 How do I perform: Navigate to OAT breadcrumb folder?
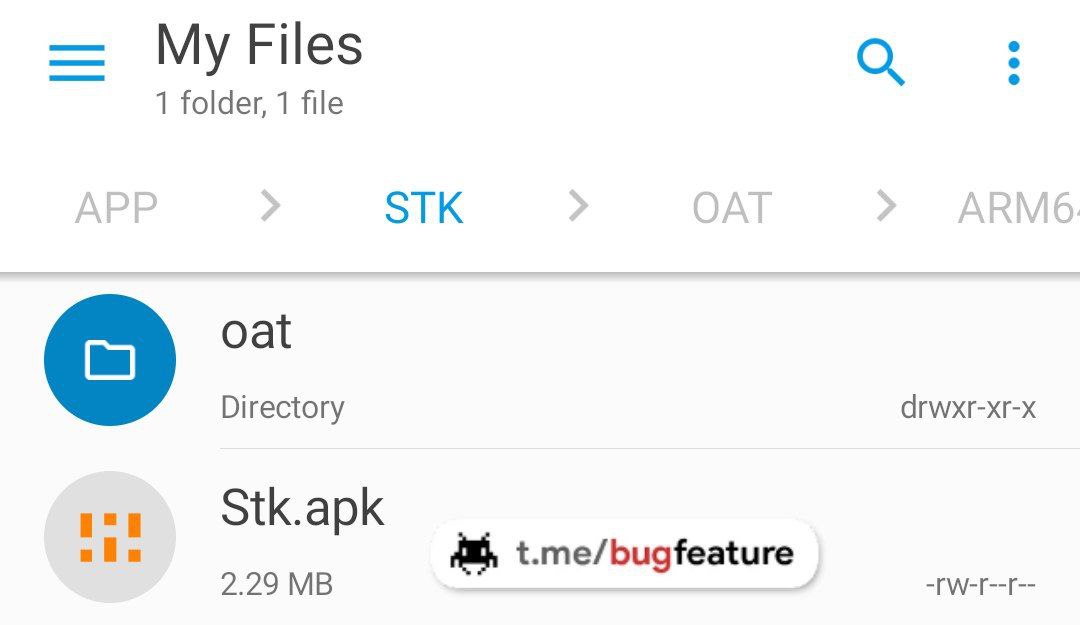(x=732, y=208)
